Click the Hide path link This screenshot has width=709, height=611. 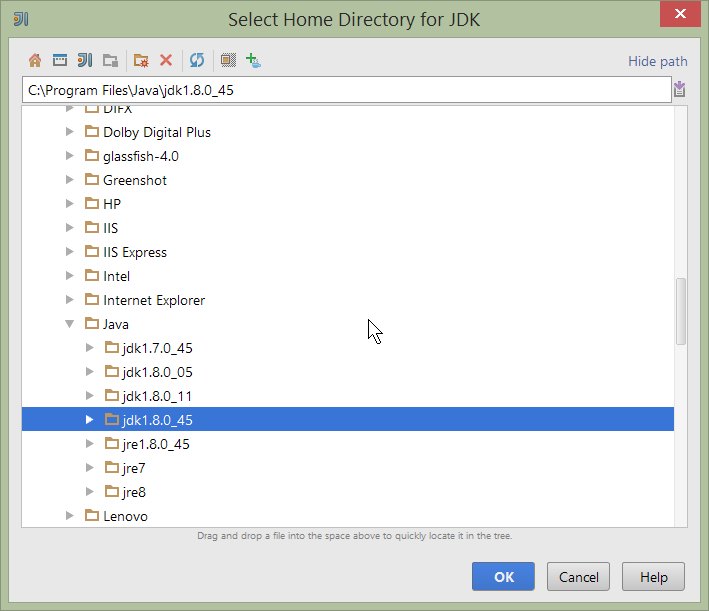tap(657, 61)
